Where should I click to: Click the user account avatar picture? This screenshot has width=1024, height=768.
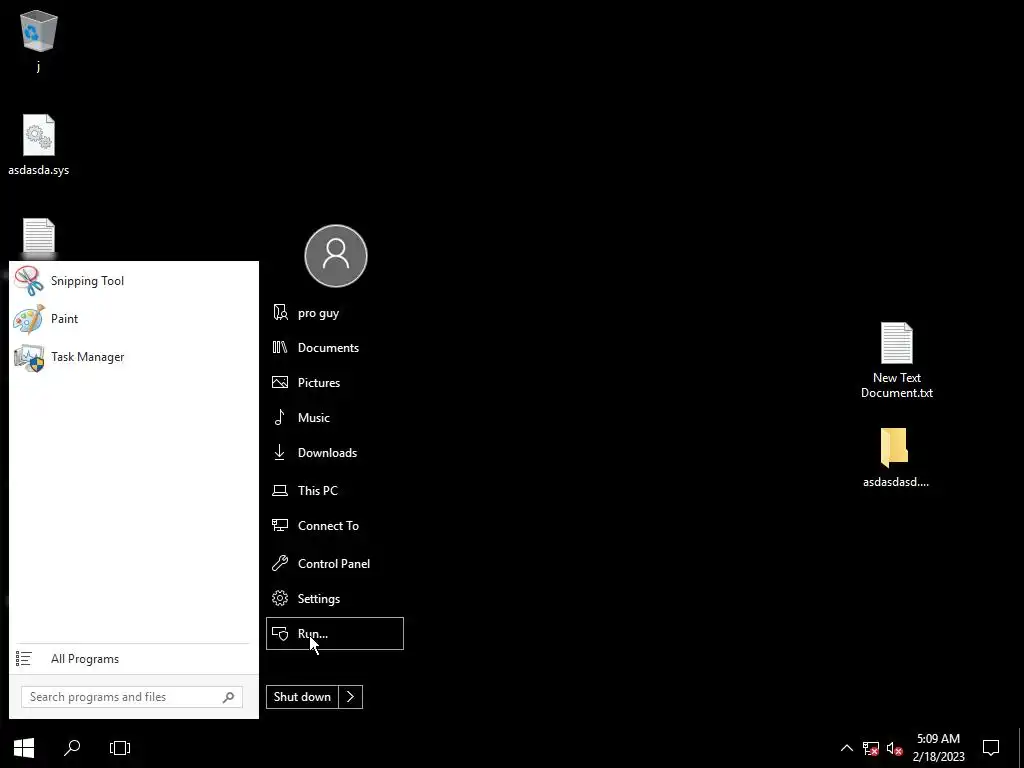[x=336, y=256]
